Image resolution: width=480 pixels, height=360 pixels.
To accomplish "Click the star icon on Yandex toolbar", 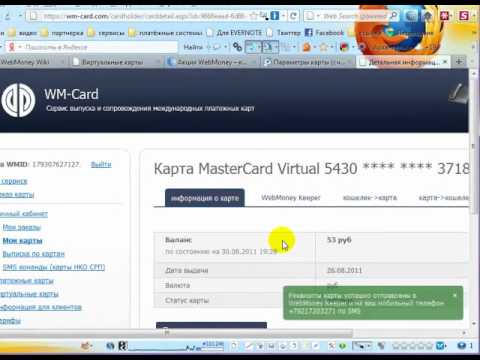I will pyautogui.click(x=323, y=47).
